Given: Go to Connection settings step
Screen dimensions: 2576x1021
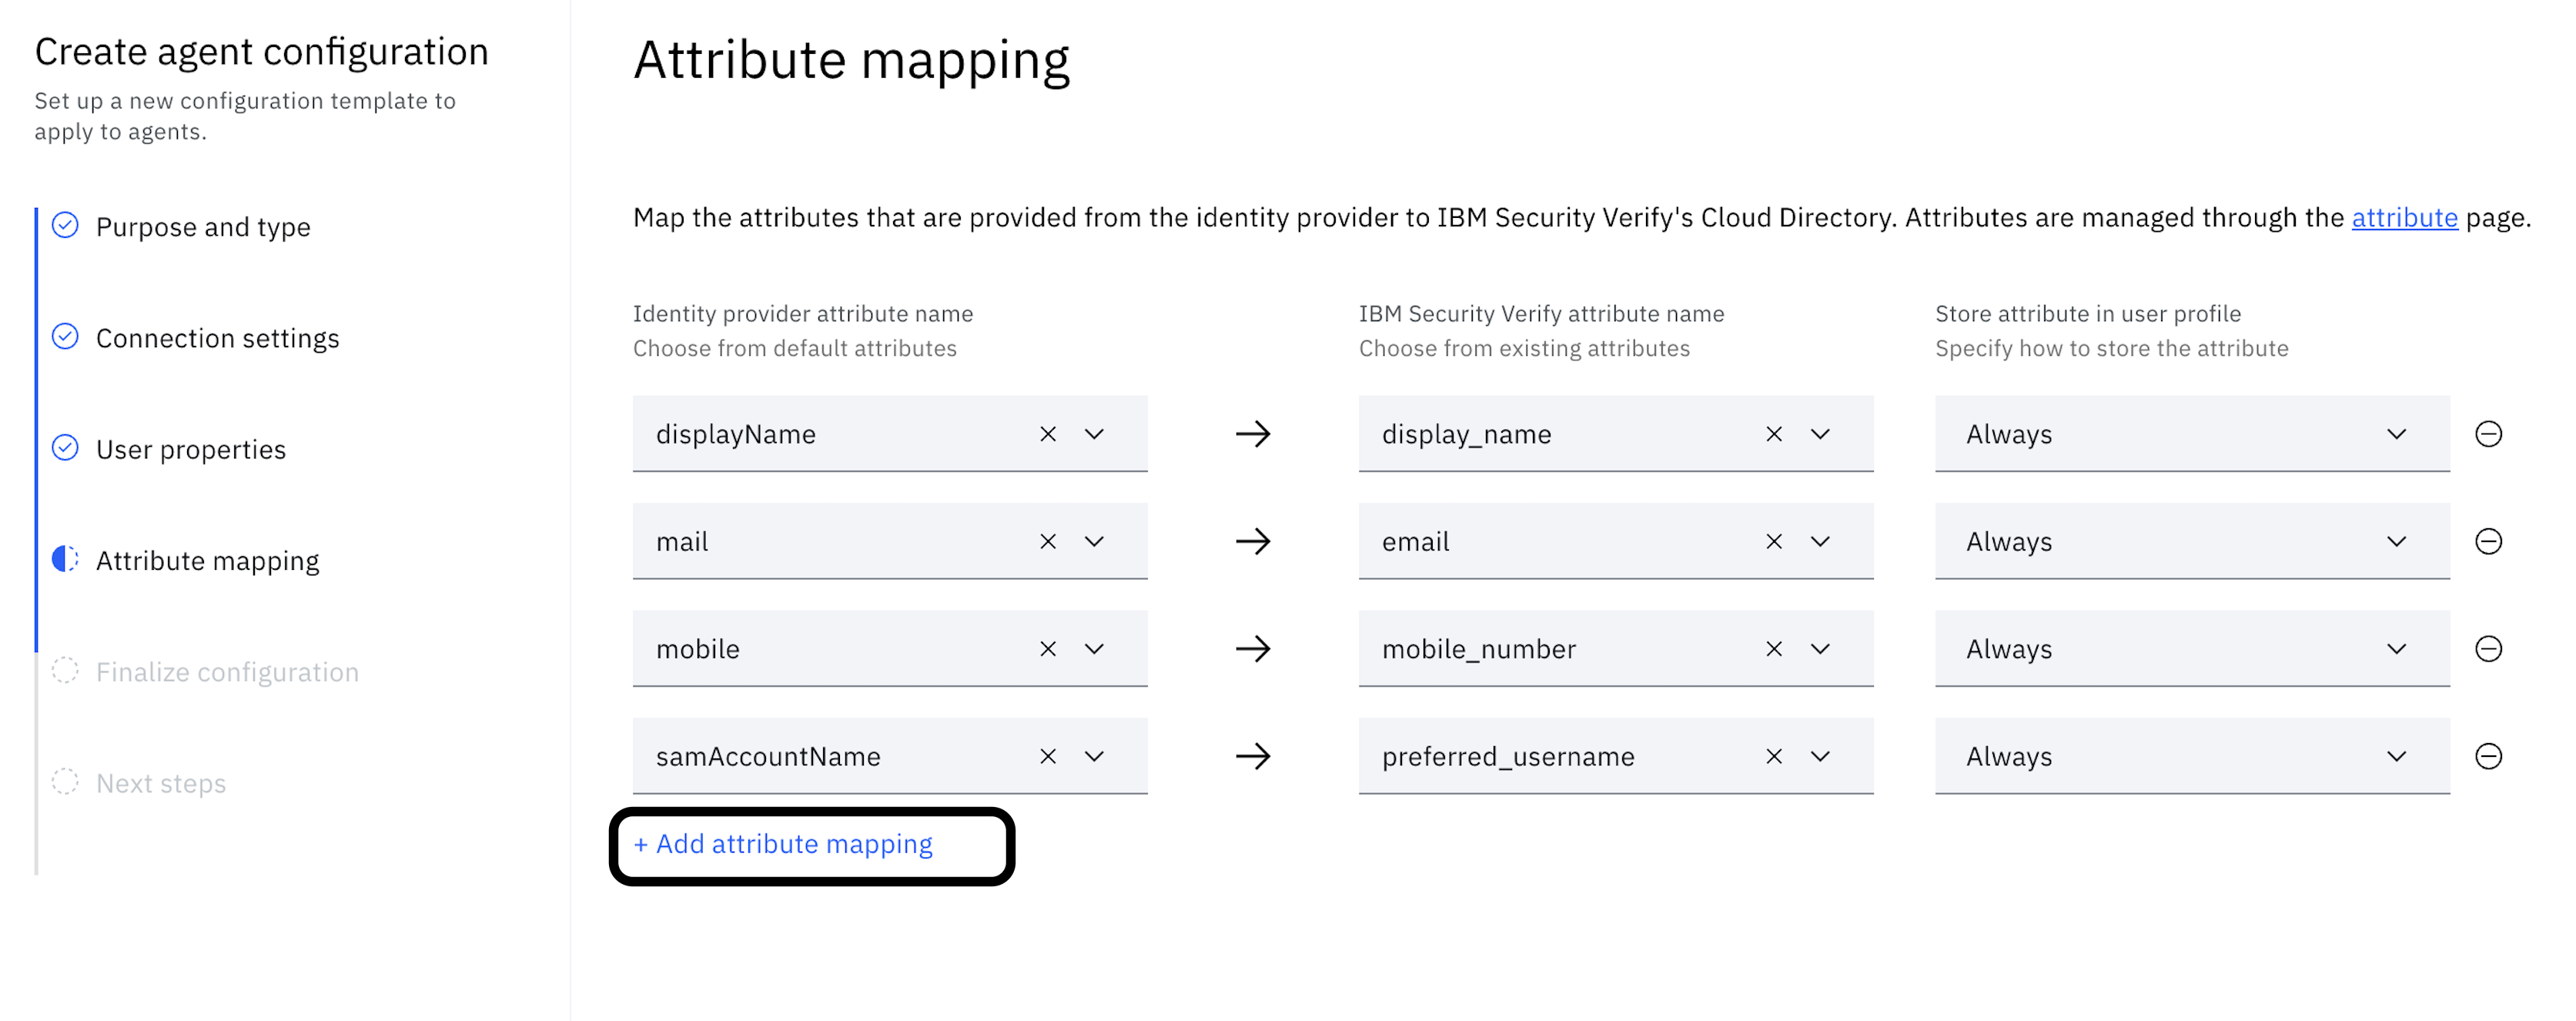Looking at the screenshot, I should click(x=217, y=338).
